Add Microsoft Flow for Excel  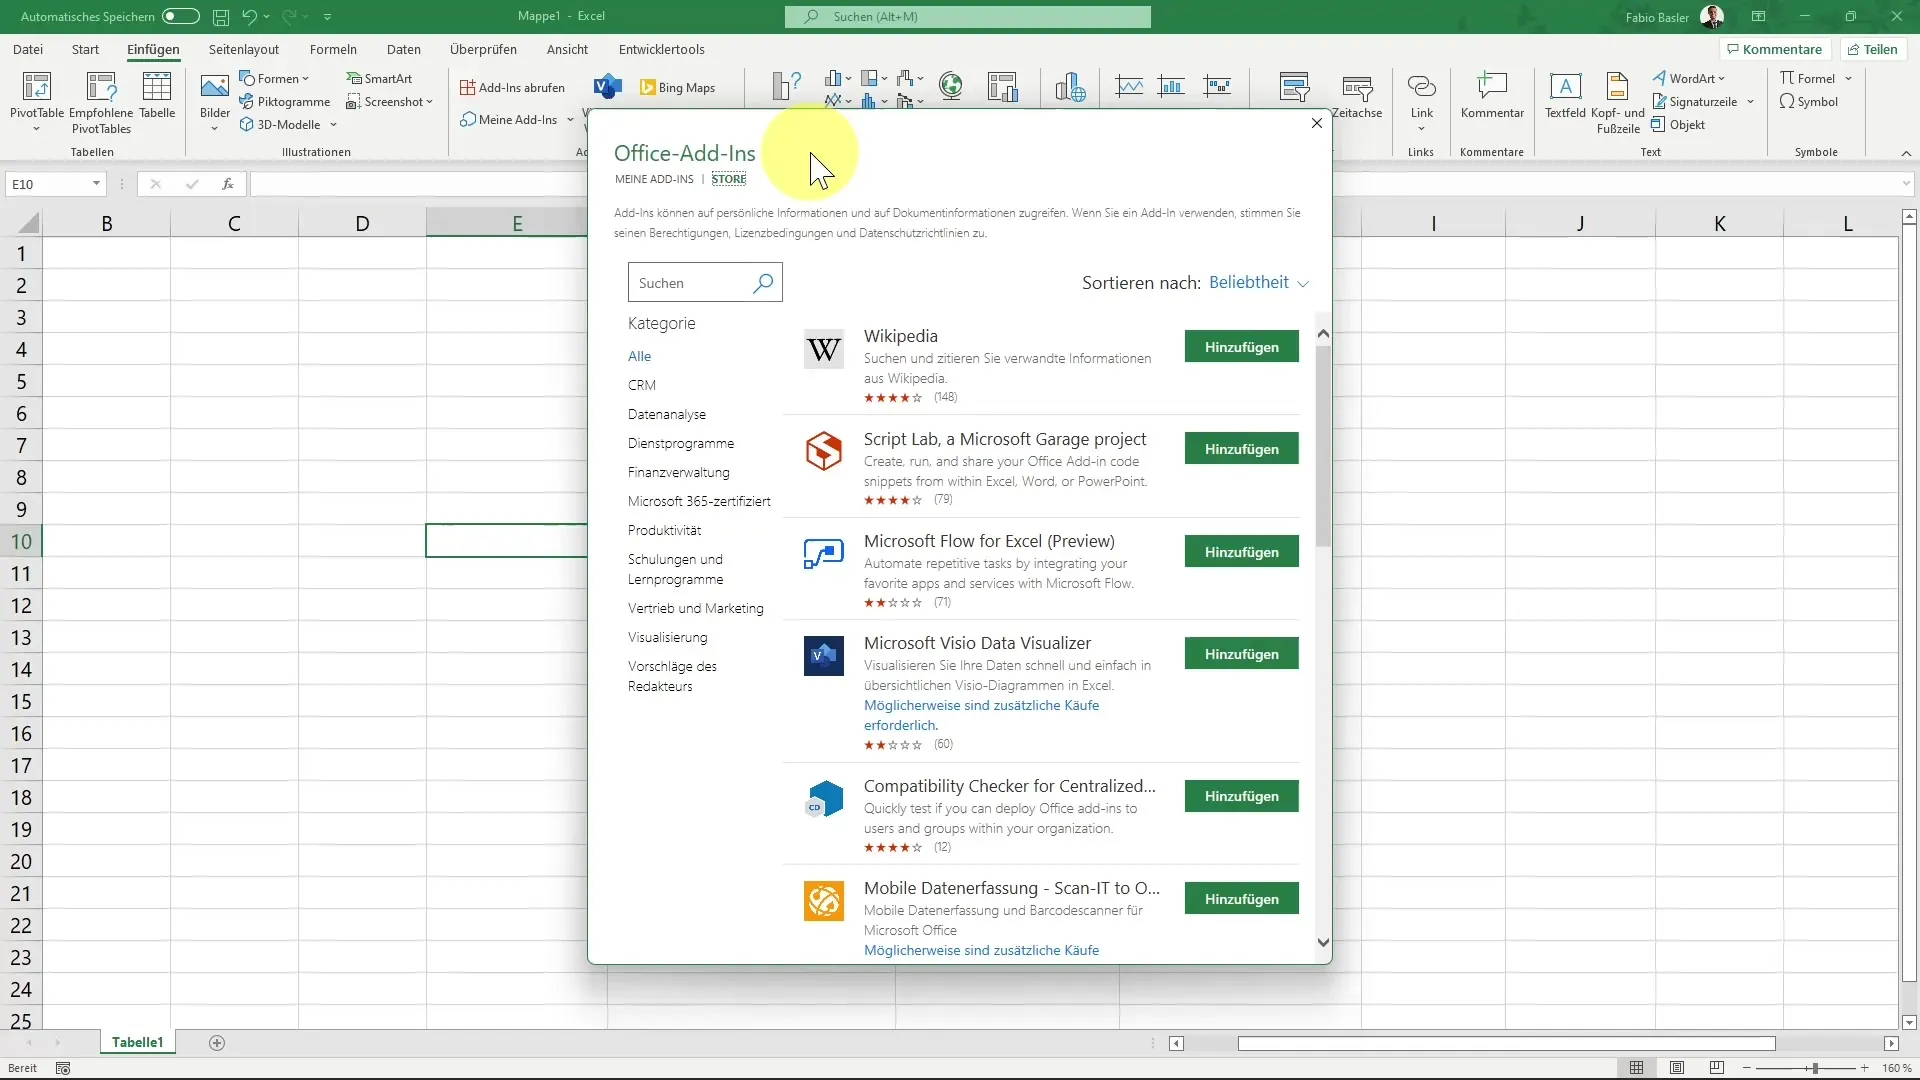tap(1241, 552)
